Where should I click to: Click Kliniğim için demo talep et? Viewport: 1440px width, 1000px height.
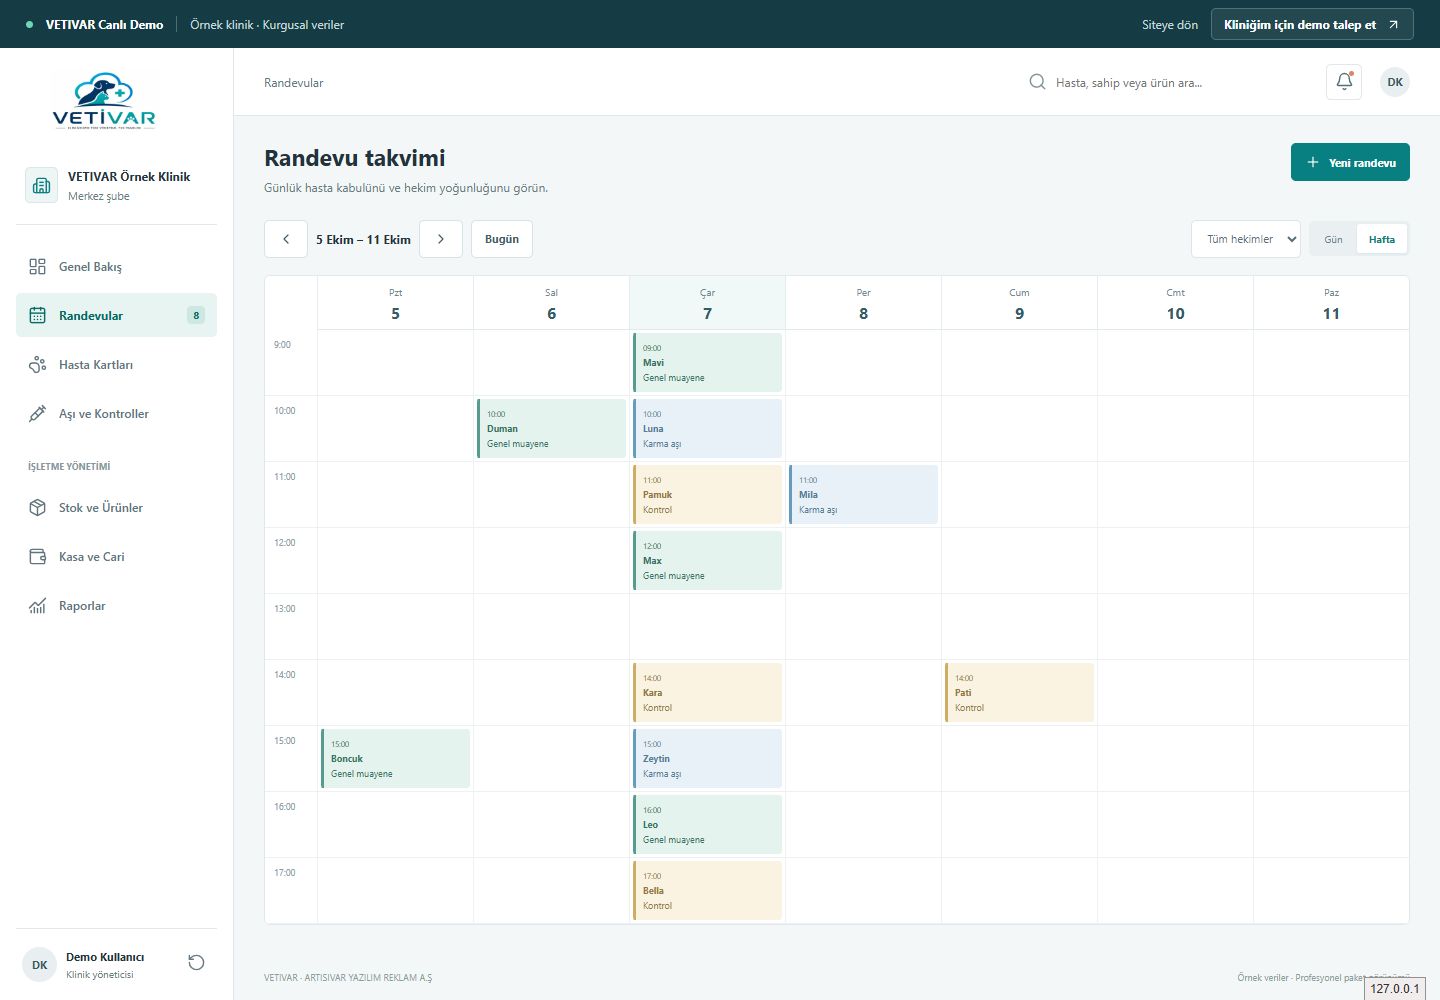[x=1312, y=24]
